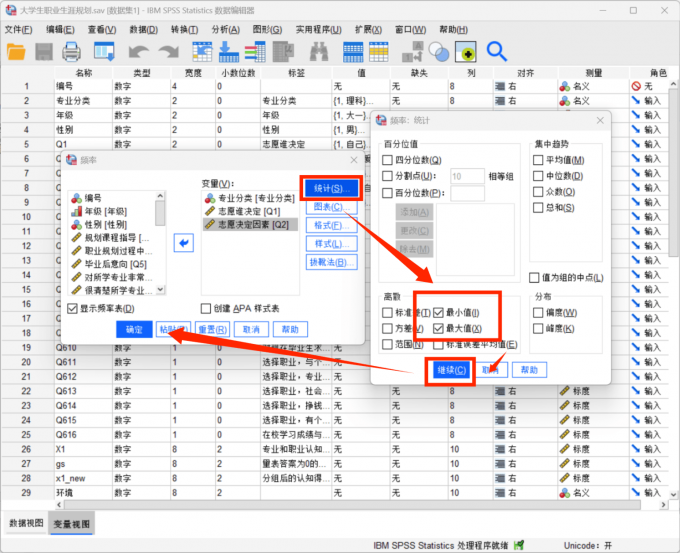Enable 值为组的中点(L) checkbox

click(x=534, y=278)
